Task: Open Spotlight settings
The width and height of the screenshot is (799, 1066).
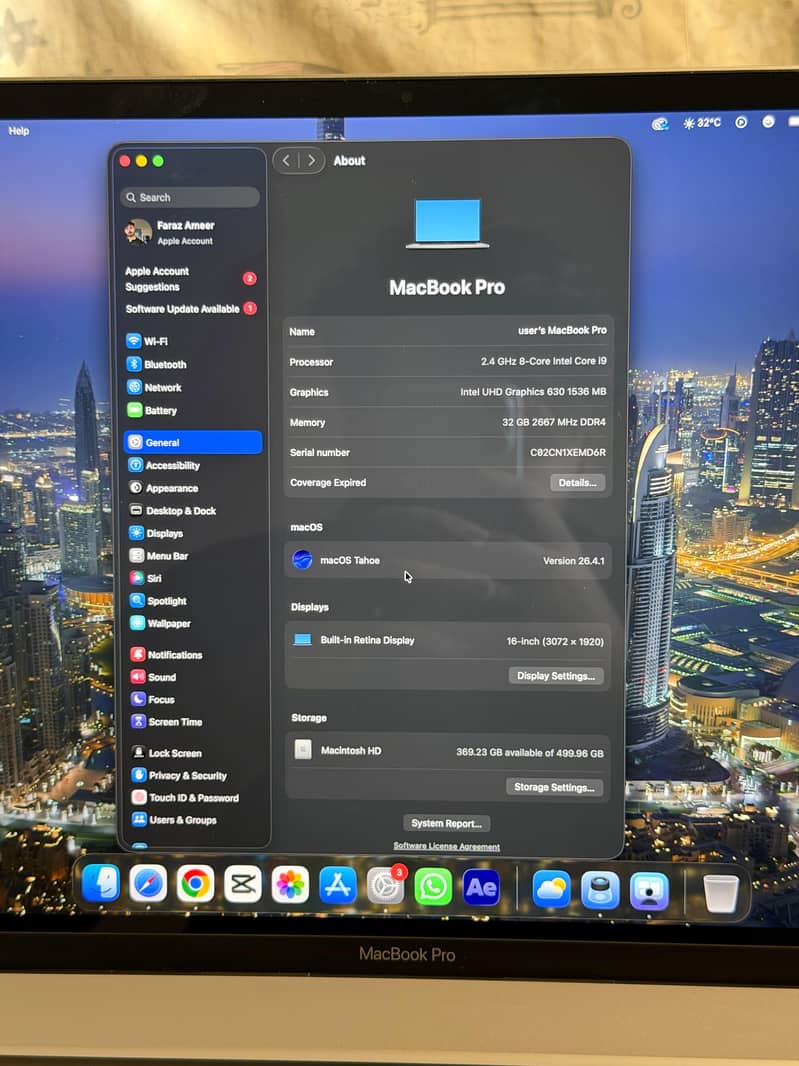Action: (158, 601)
